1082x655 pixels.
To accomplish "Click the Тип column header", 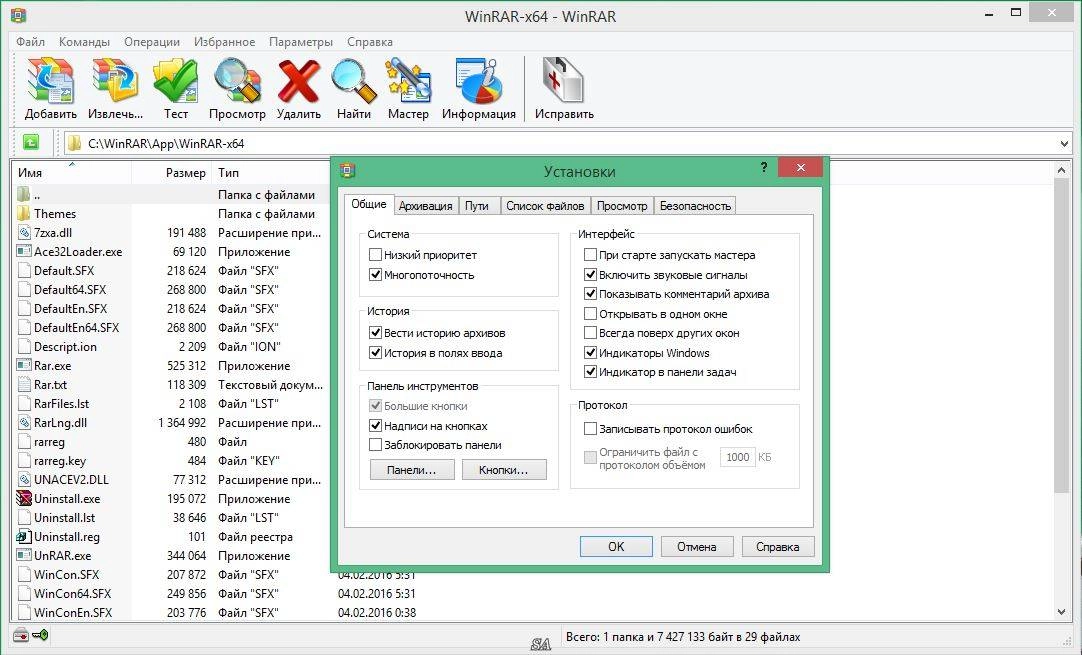I will point(271,173).
